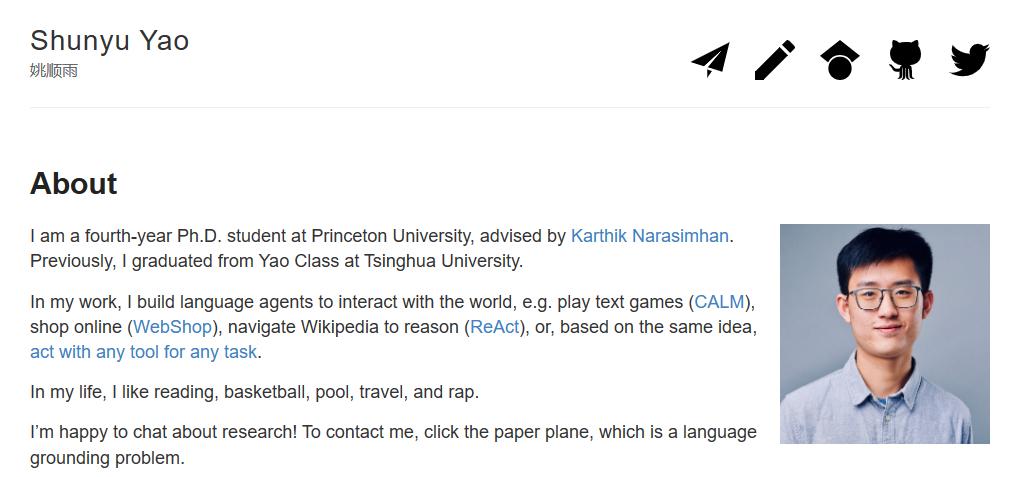Open the pencil blog icon

point(775,60)
